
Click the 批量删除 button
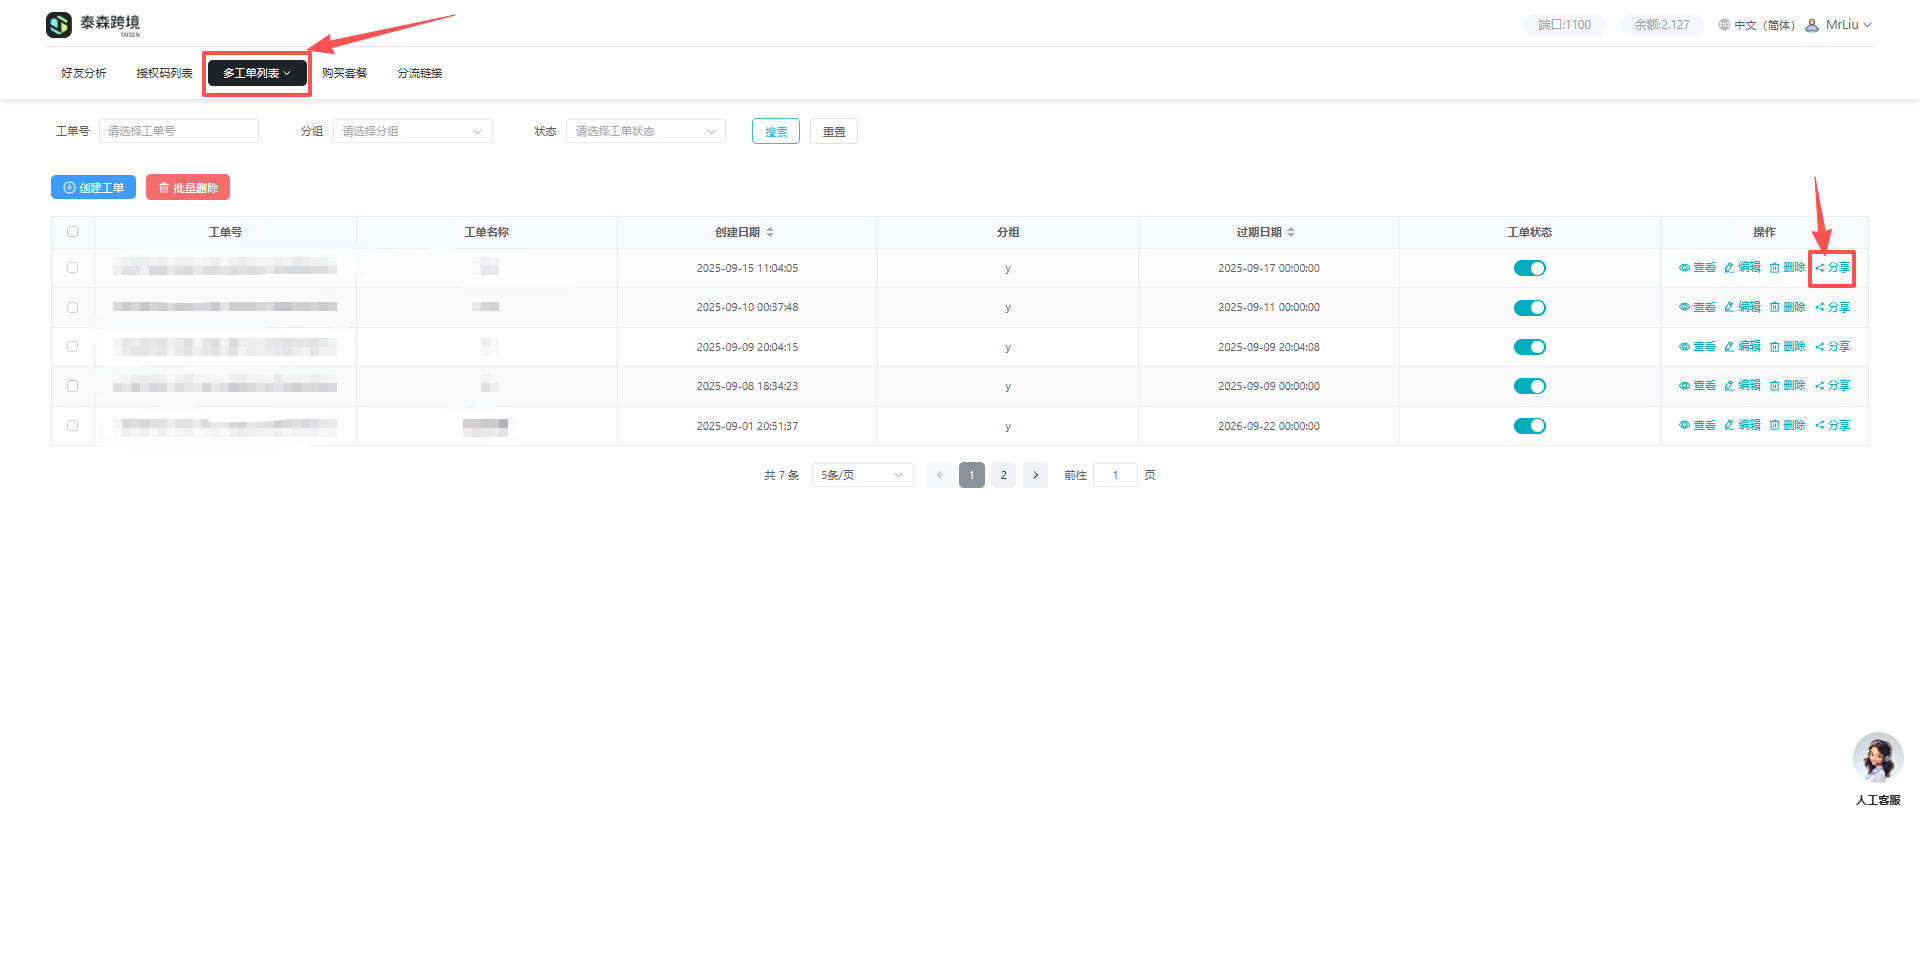coord(188,188)
